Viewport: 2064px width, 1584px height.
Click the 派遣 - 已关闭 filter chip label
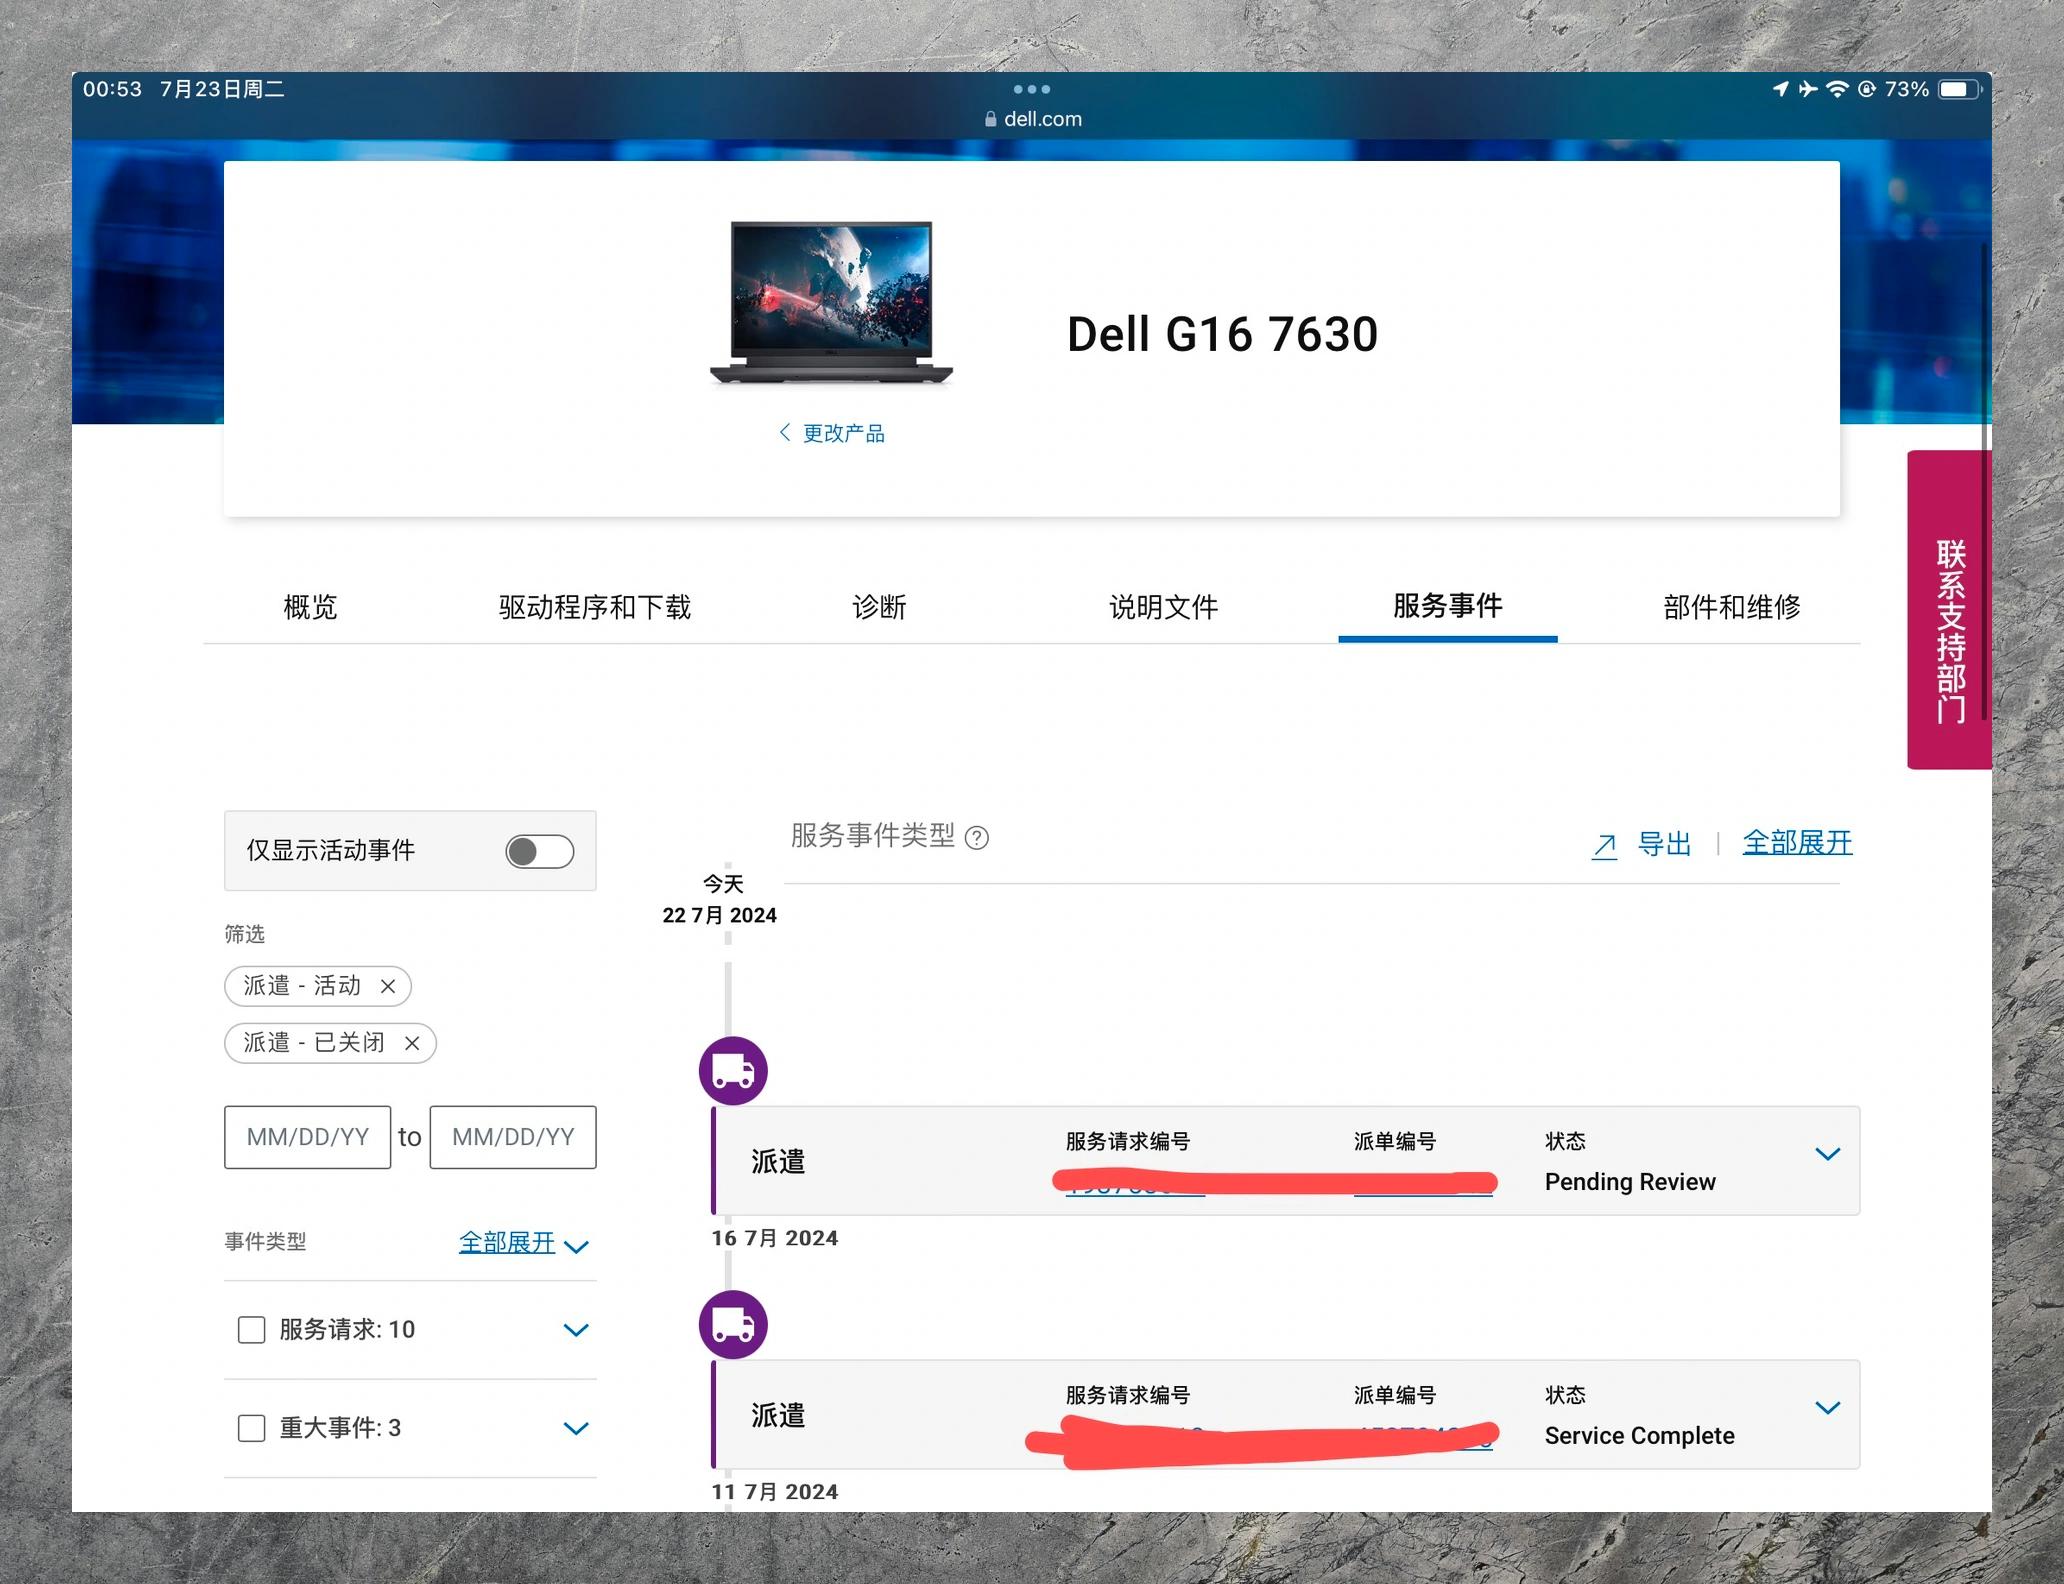pos(314,1043)
